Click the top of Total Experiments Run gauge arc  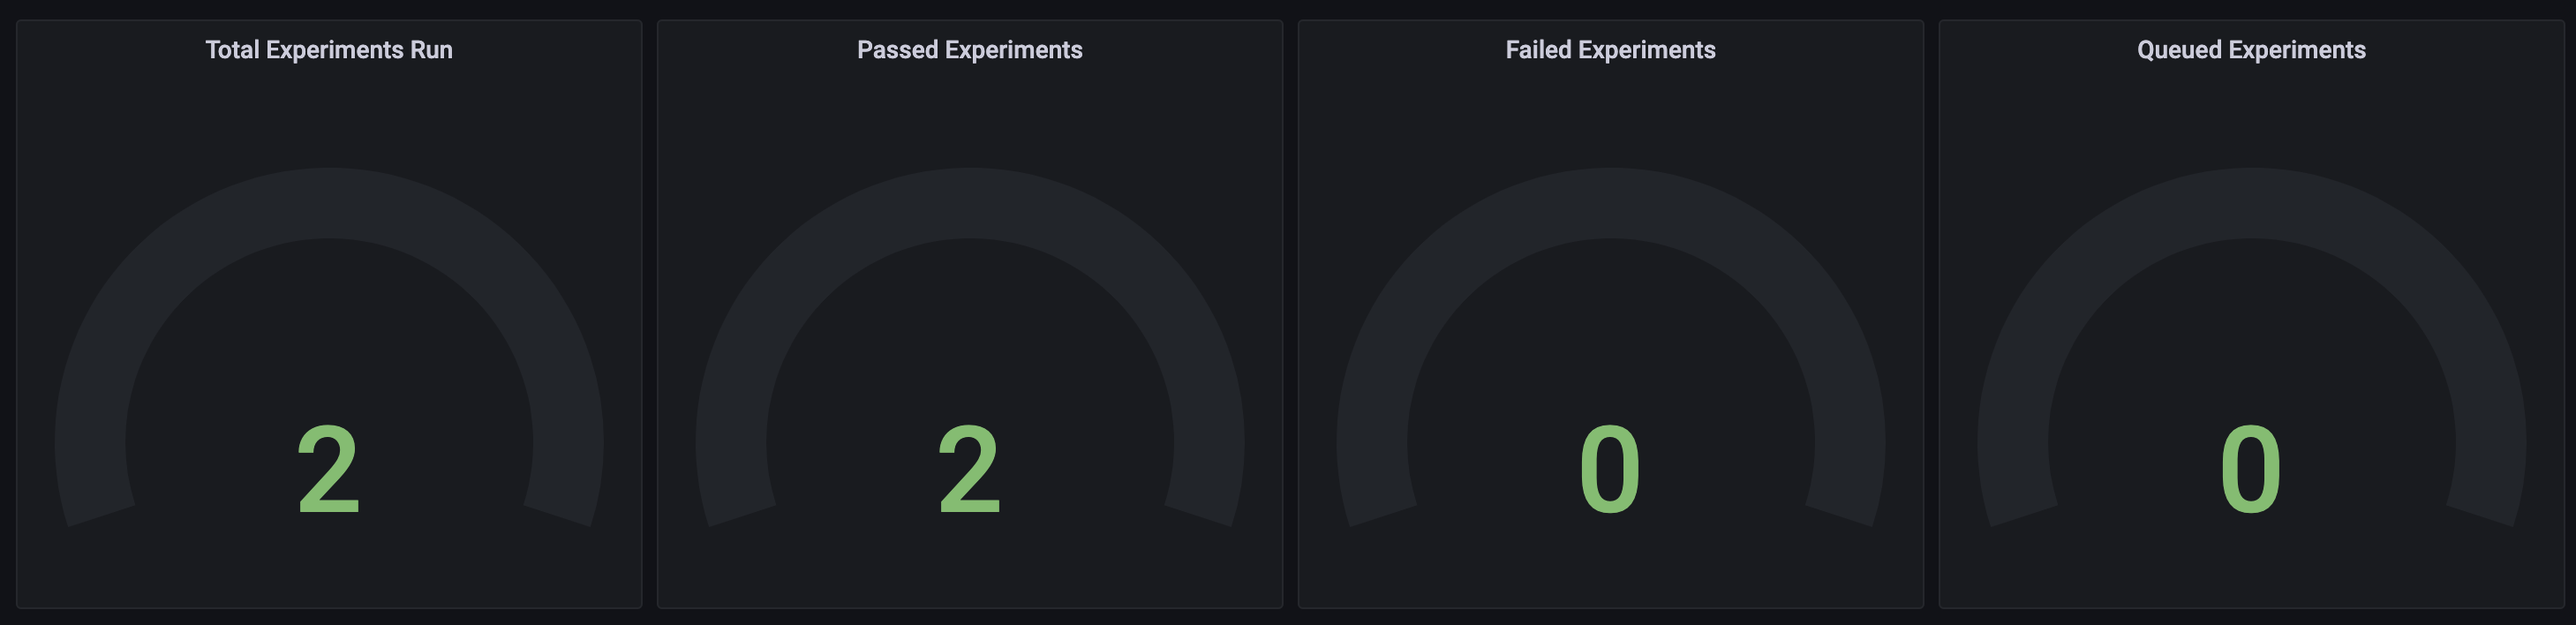click(329, 203)
